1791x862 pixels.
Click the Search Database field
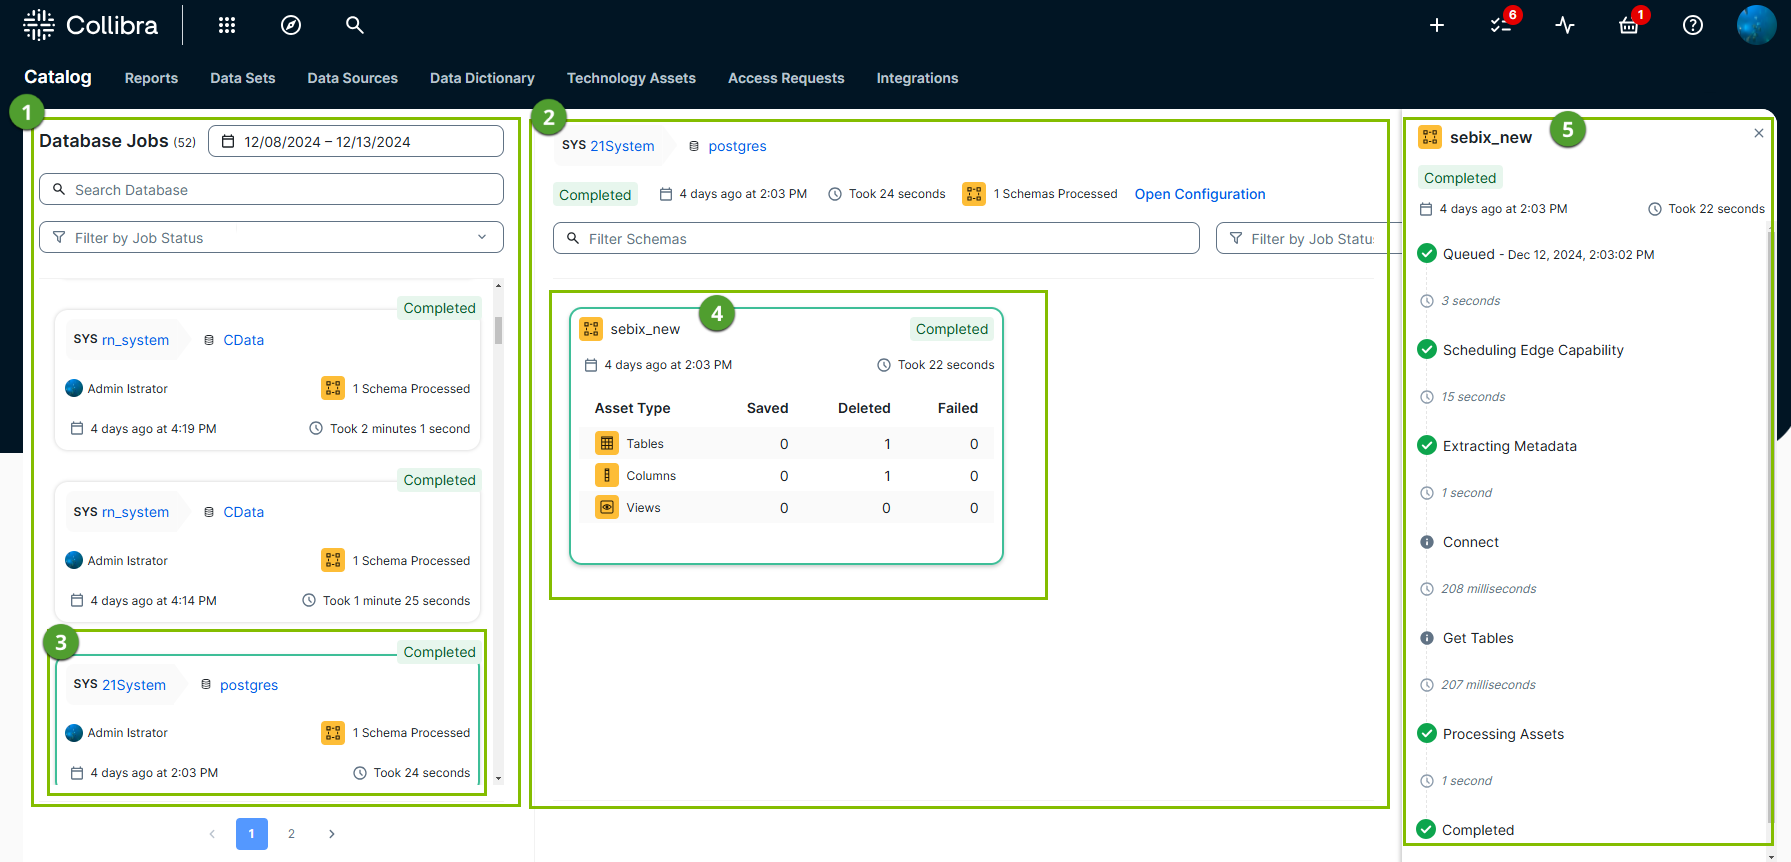point(271,190)
